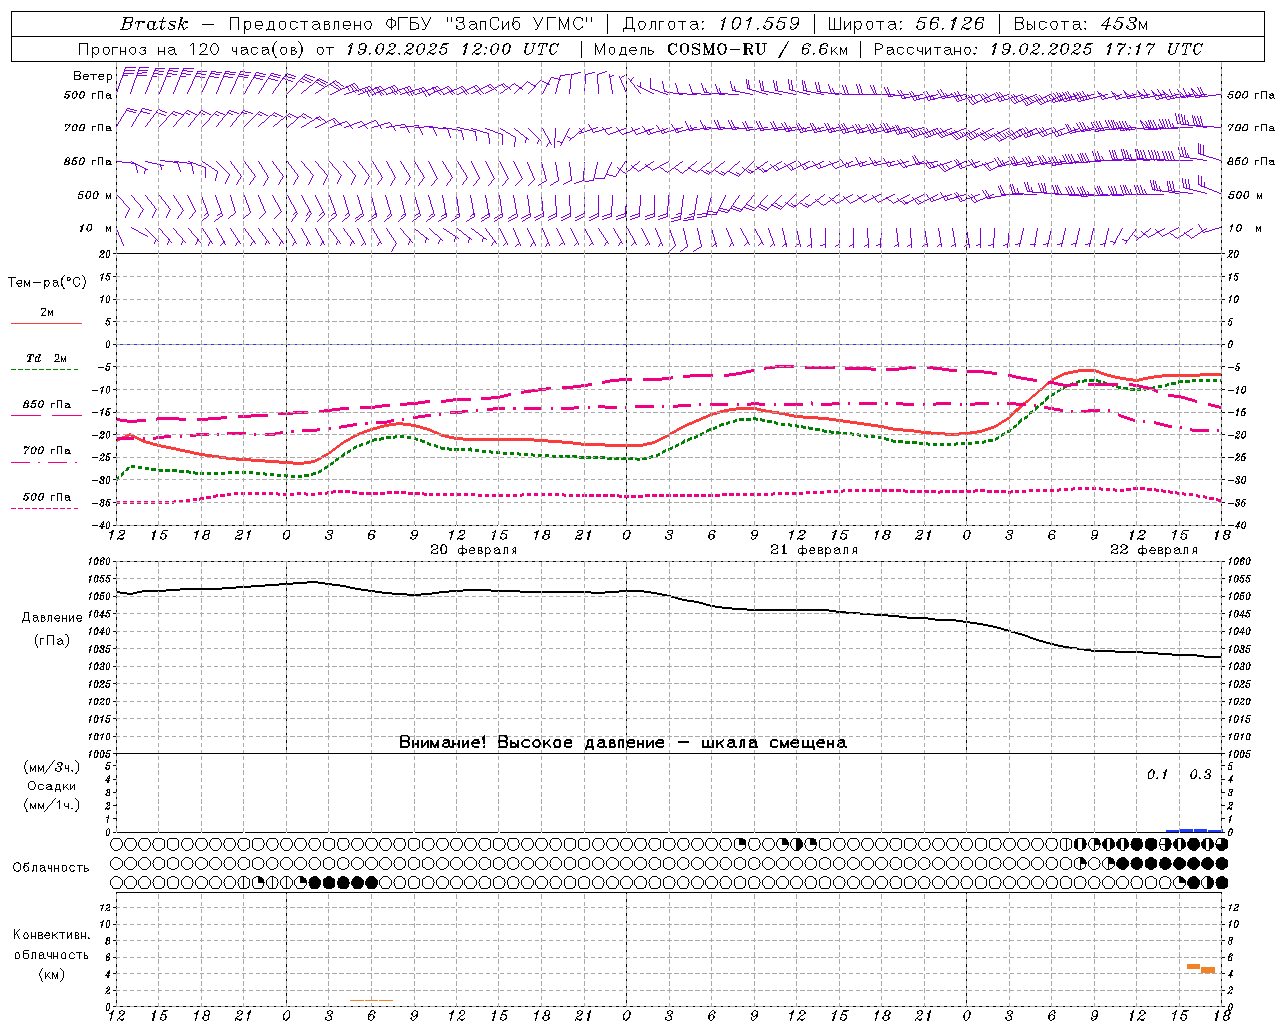This screenshot has height=1024, width=1280.
Task: Click the "21 февраля" date label
Action: 814,550
